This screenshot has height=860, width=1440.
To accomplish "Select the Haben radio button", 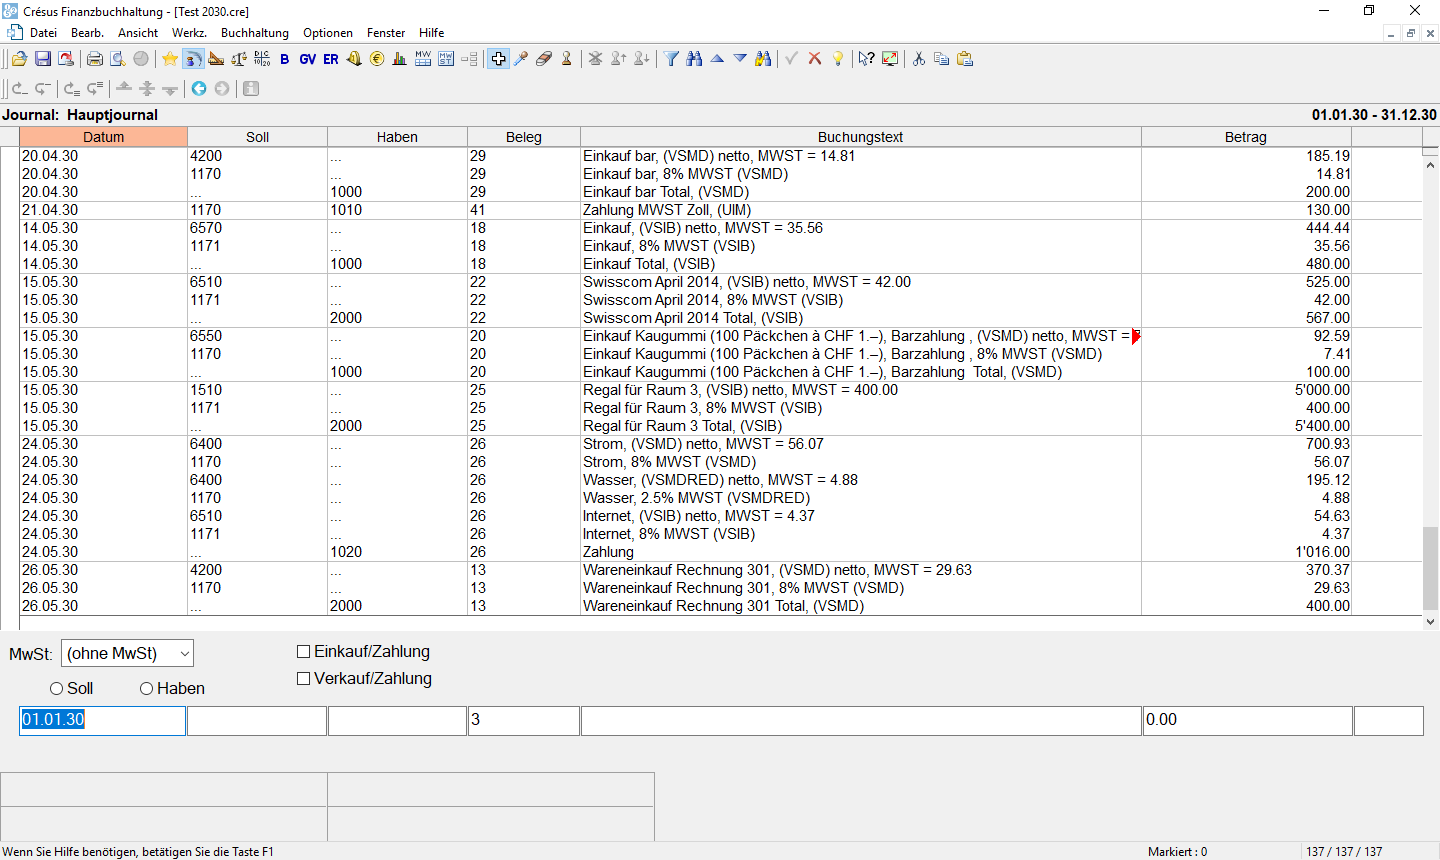I will [x=147, y=689].
